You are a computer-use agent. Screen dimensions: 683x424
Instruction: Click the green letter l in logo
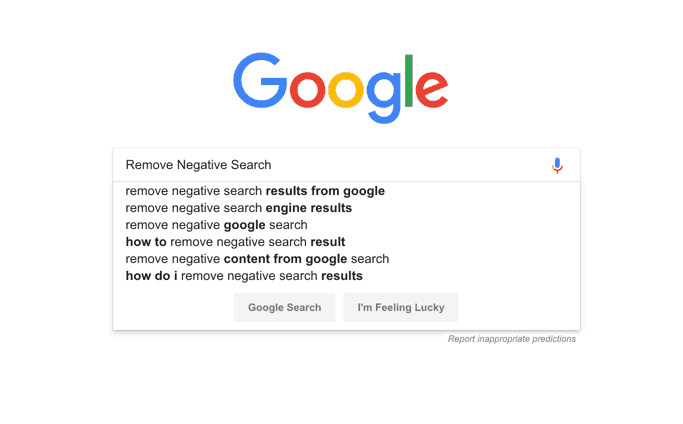pyautogui.click(x=409, y=81)
